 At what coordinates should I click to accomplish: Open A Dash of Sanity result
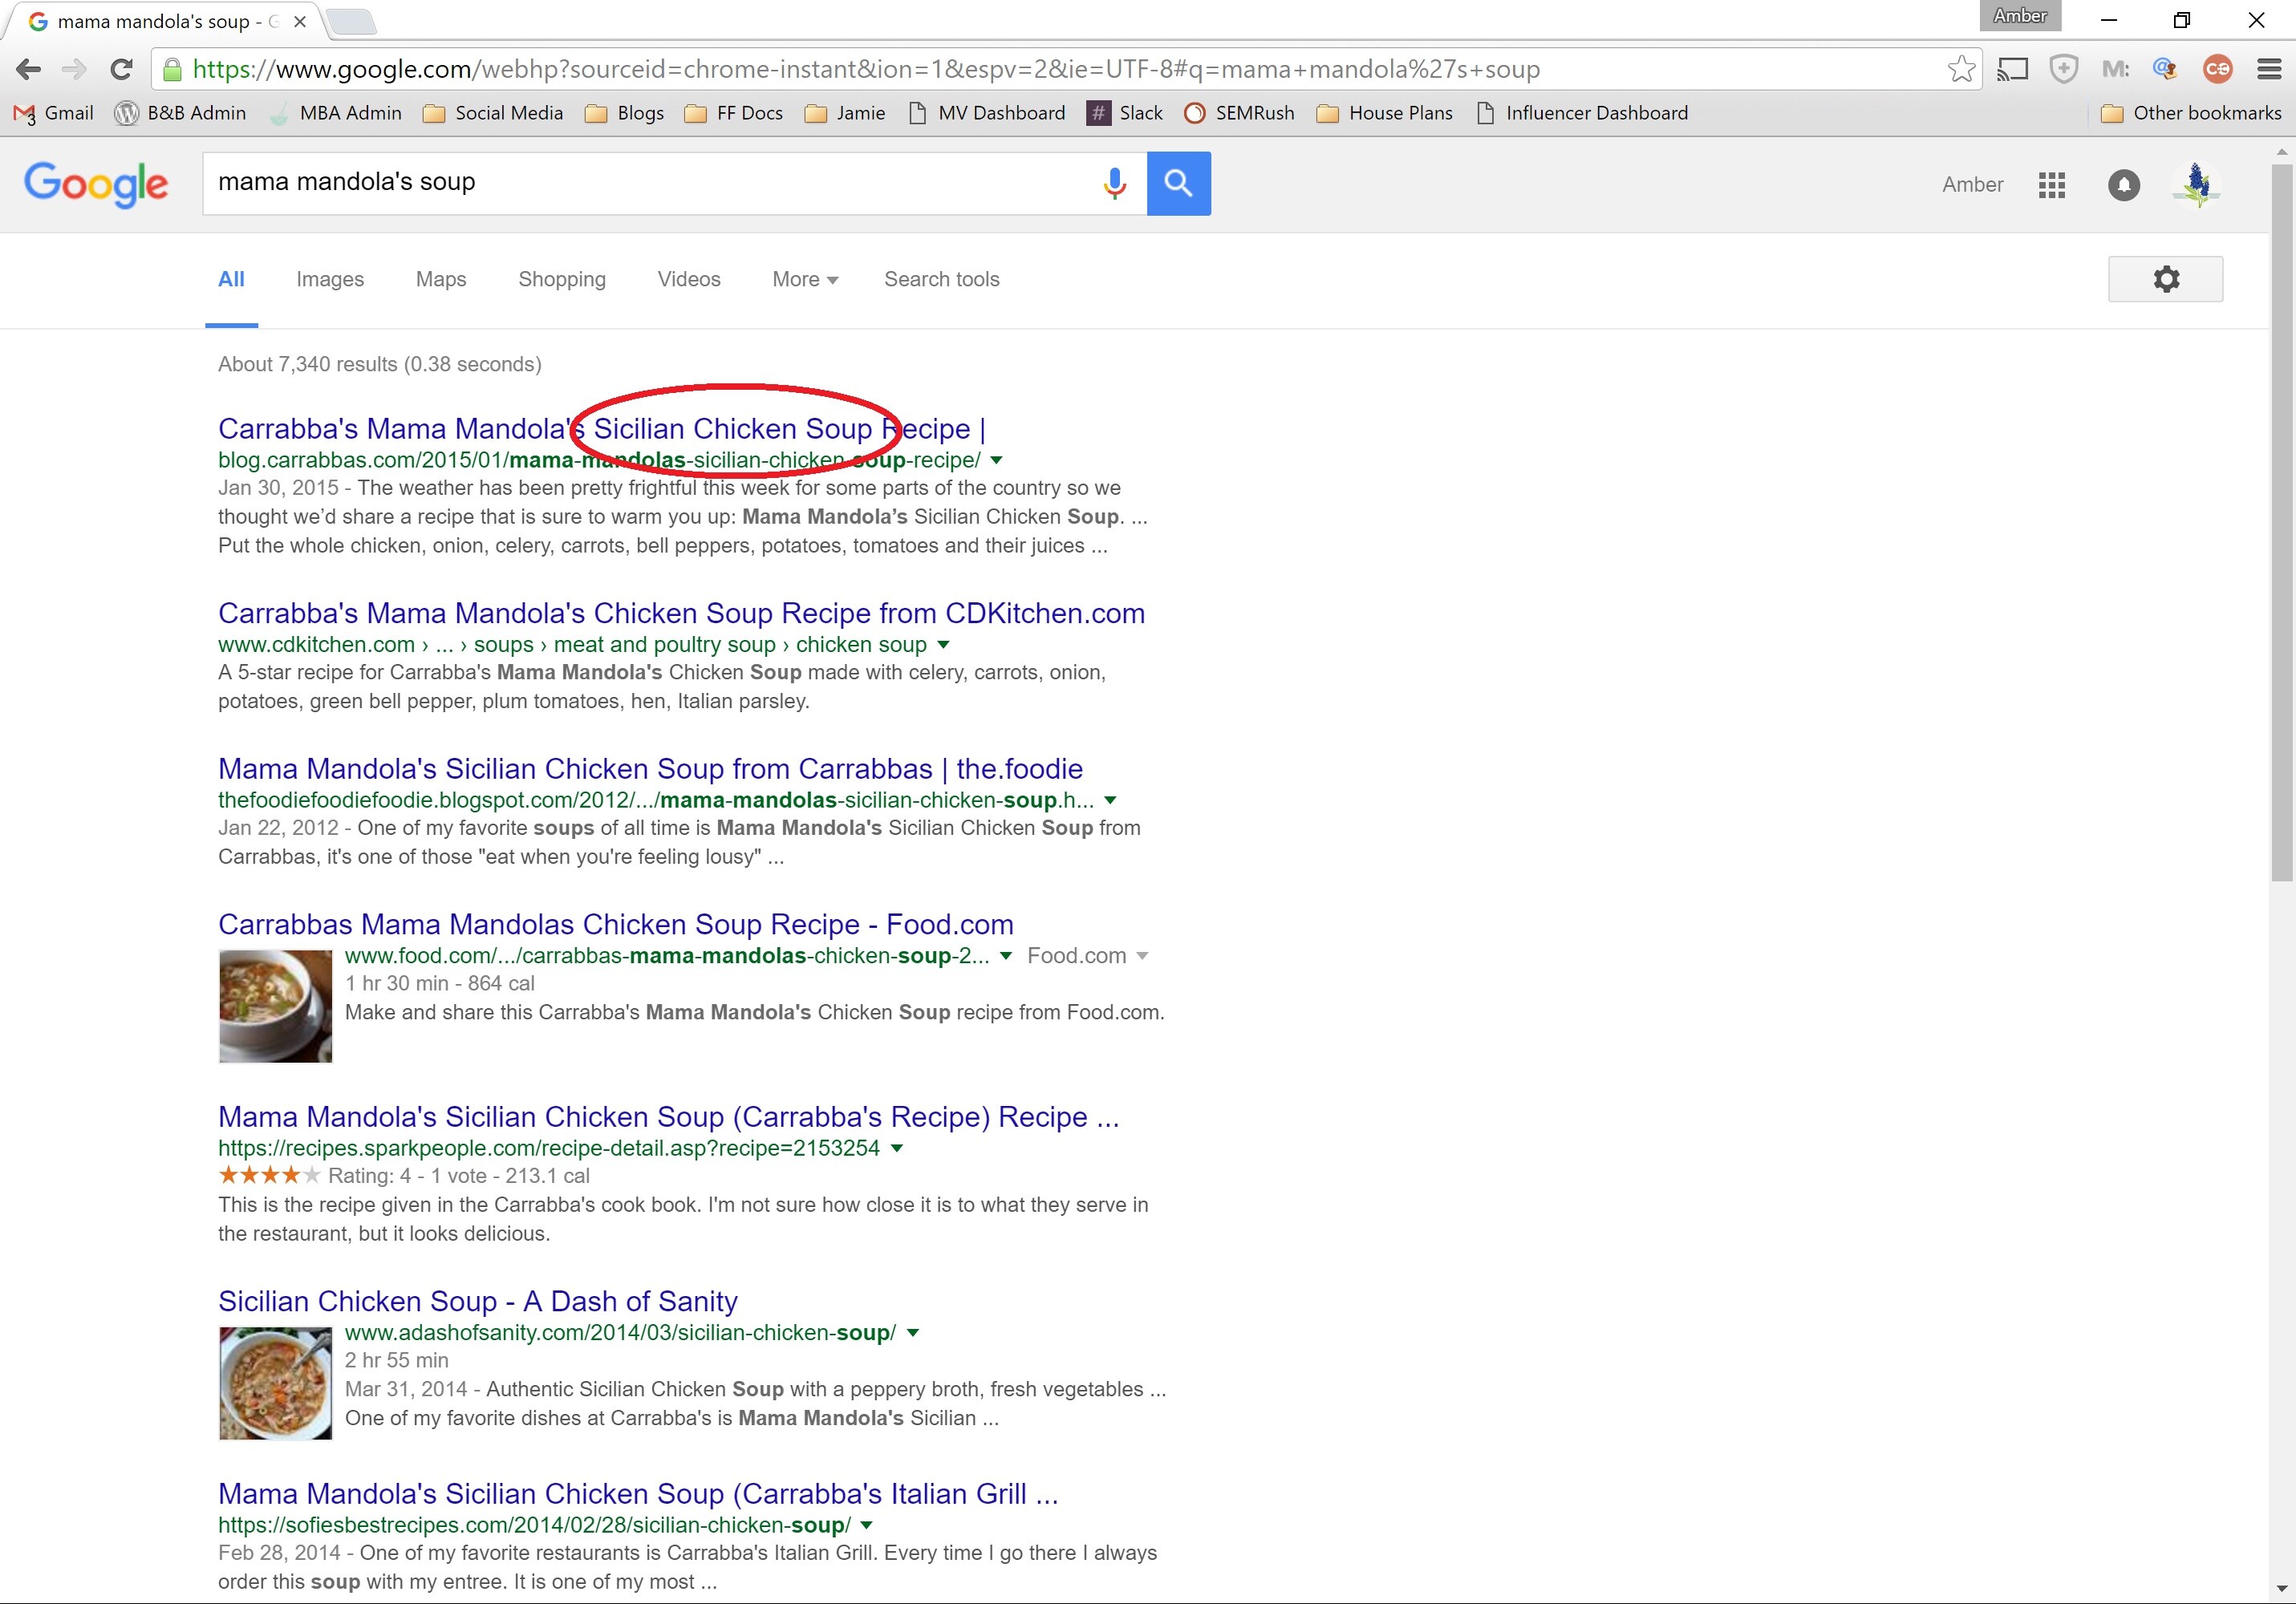pos(478,1301)
